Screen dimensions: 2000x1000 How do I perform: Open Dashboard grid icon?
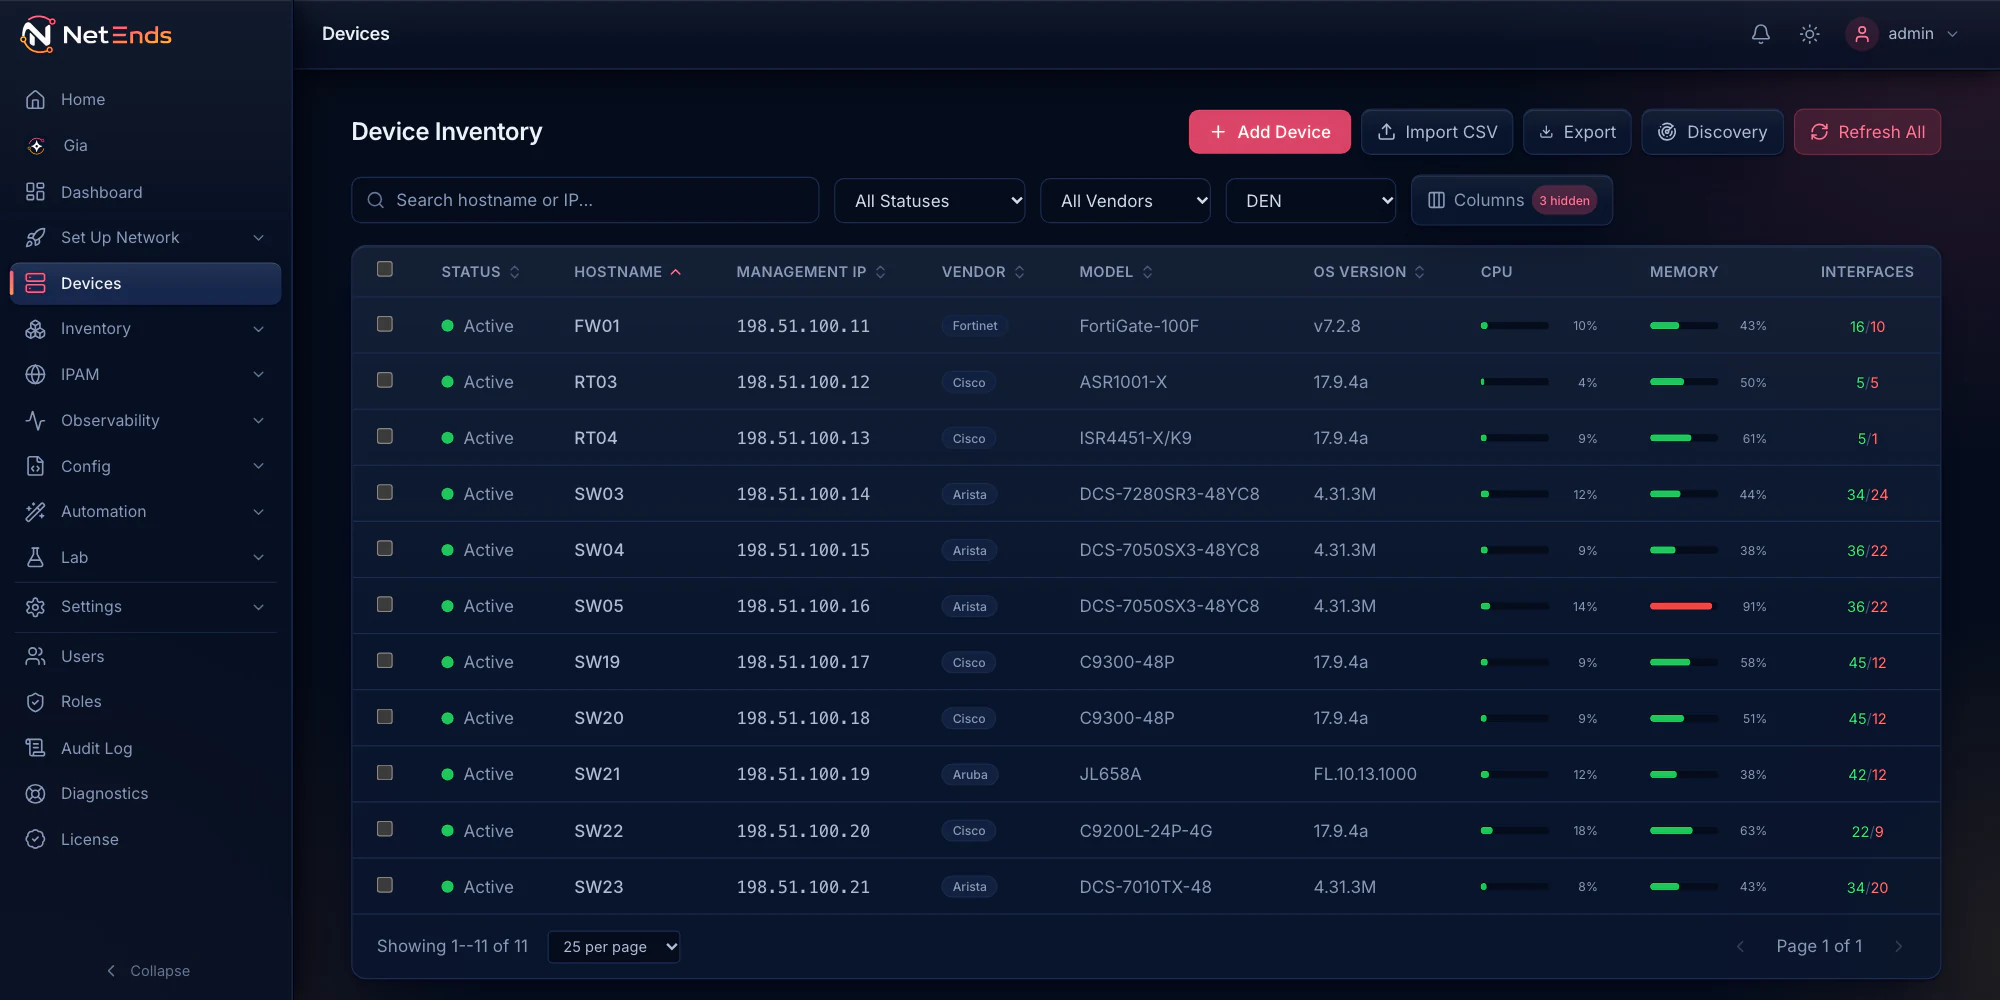(x=36, y=192)
